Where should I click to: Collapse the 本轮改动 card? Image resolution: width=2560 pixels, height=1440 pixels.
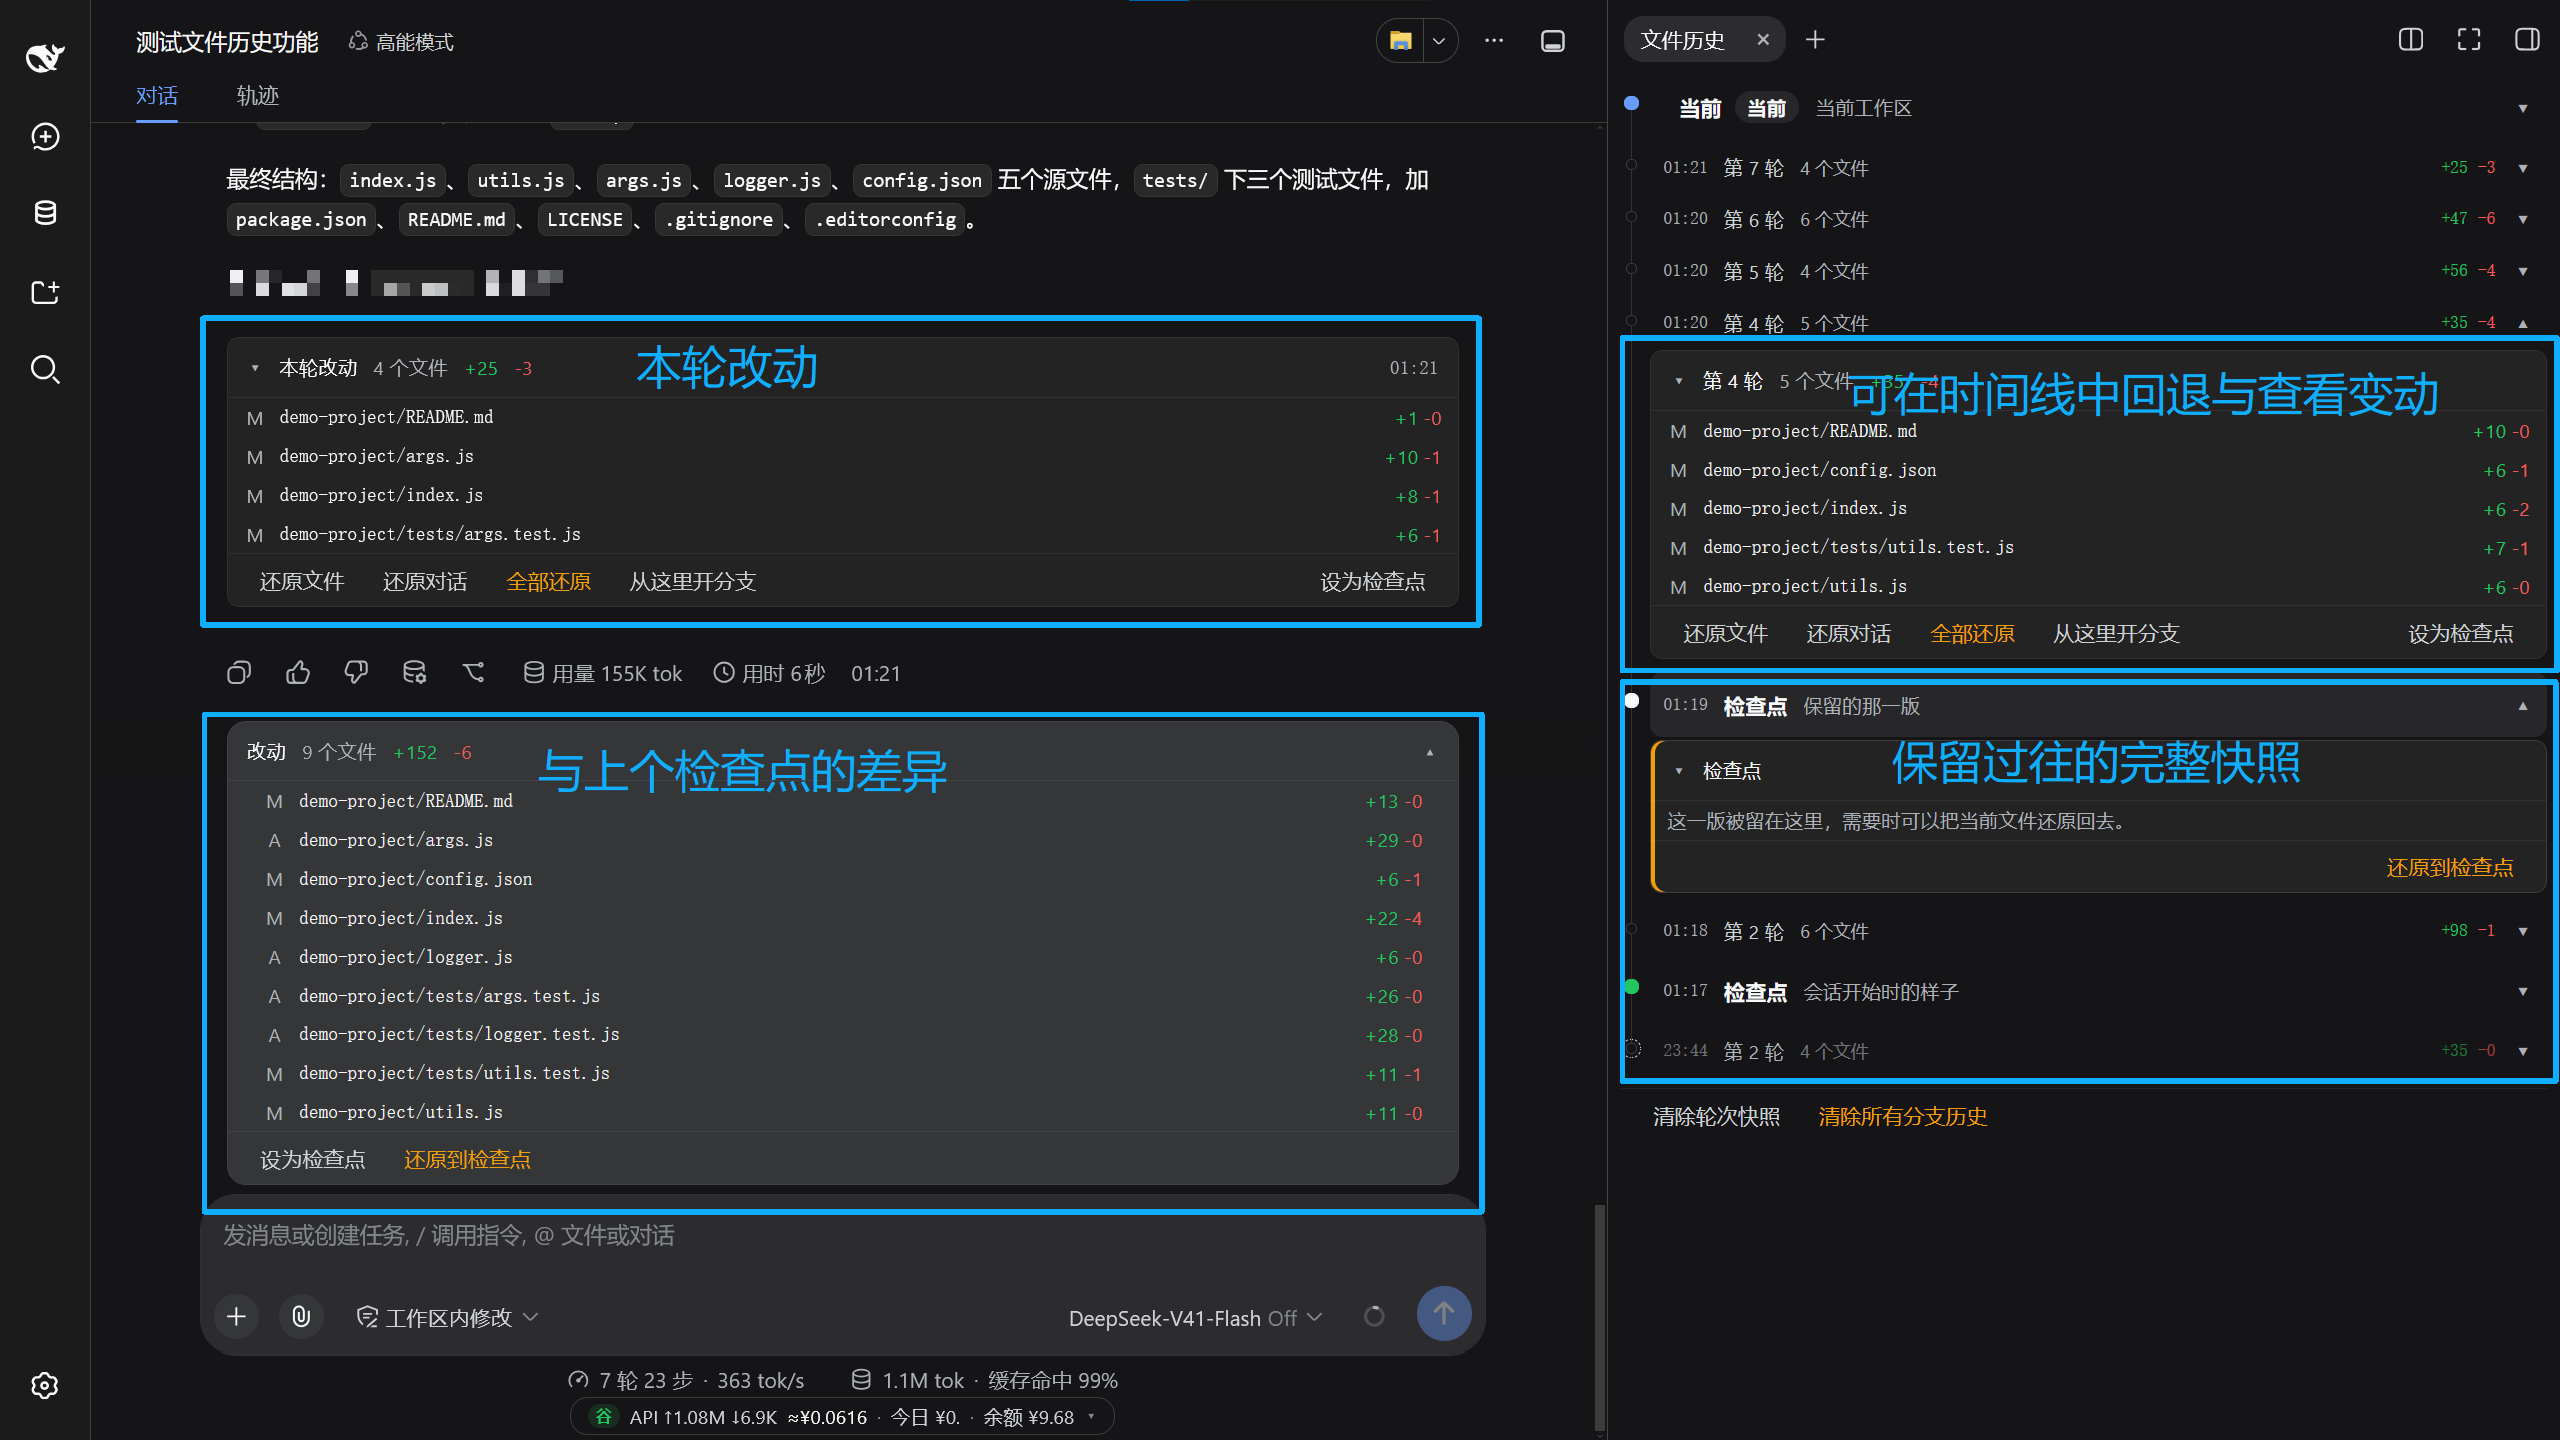point(255,368)
